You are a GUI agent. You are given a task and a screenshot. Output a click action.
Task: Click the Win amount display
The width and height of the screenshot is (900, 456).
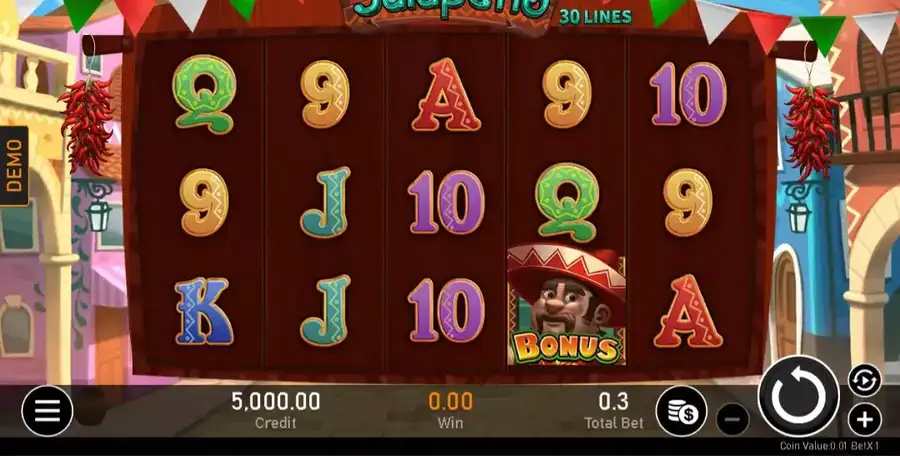pyautogui.click(x=451, y=410)
